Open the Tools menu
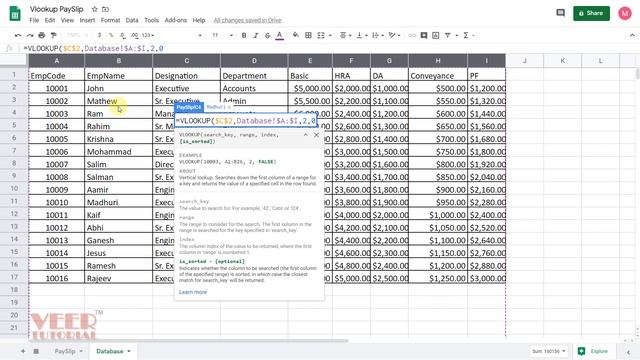 coord(151,20)
